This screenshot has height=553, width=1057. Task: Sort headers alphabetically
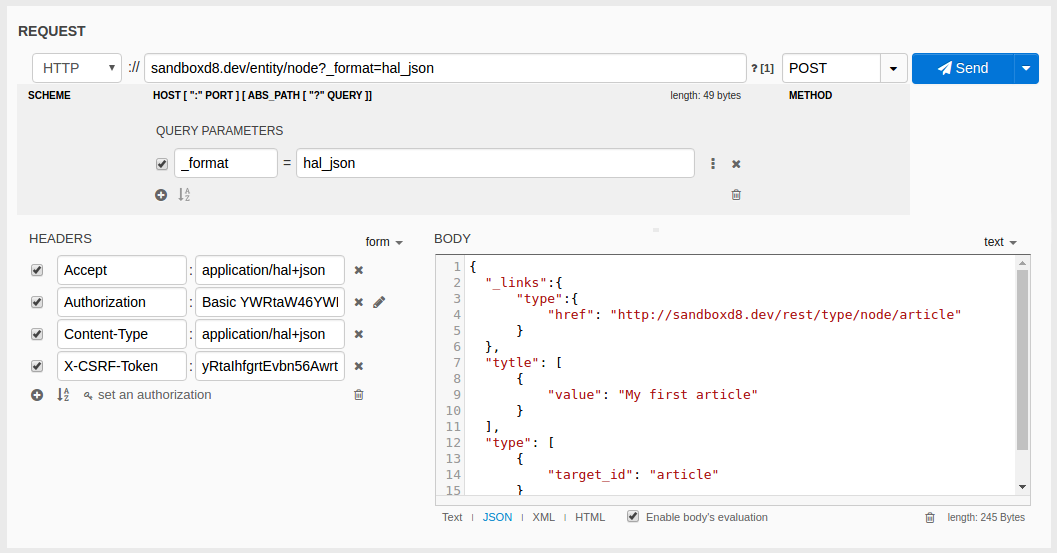(62, 395)
